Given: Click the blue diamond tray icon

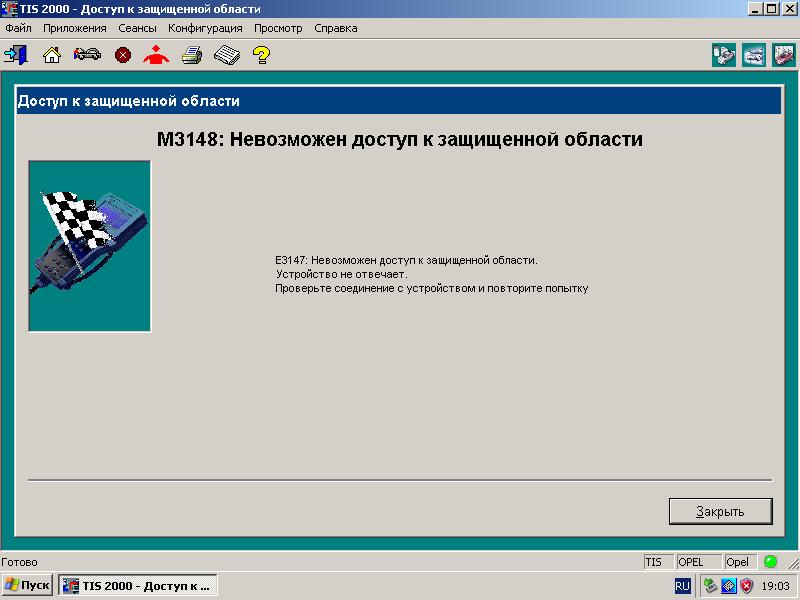Looking at the screenshot, I should 729,586.
